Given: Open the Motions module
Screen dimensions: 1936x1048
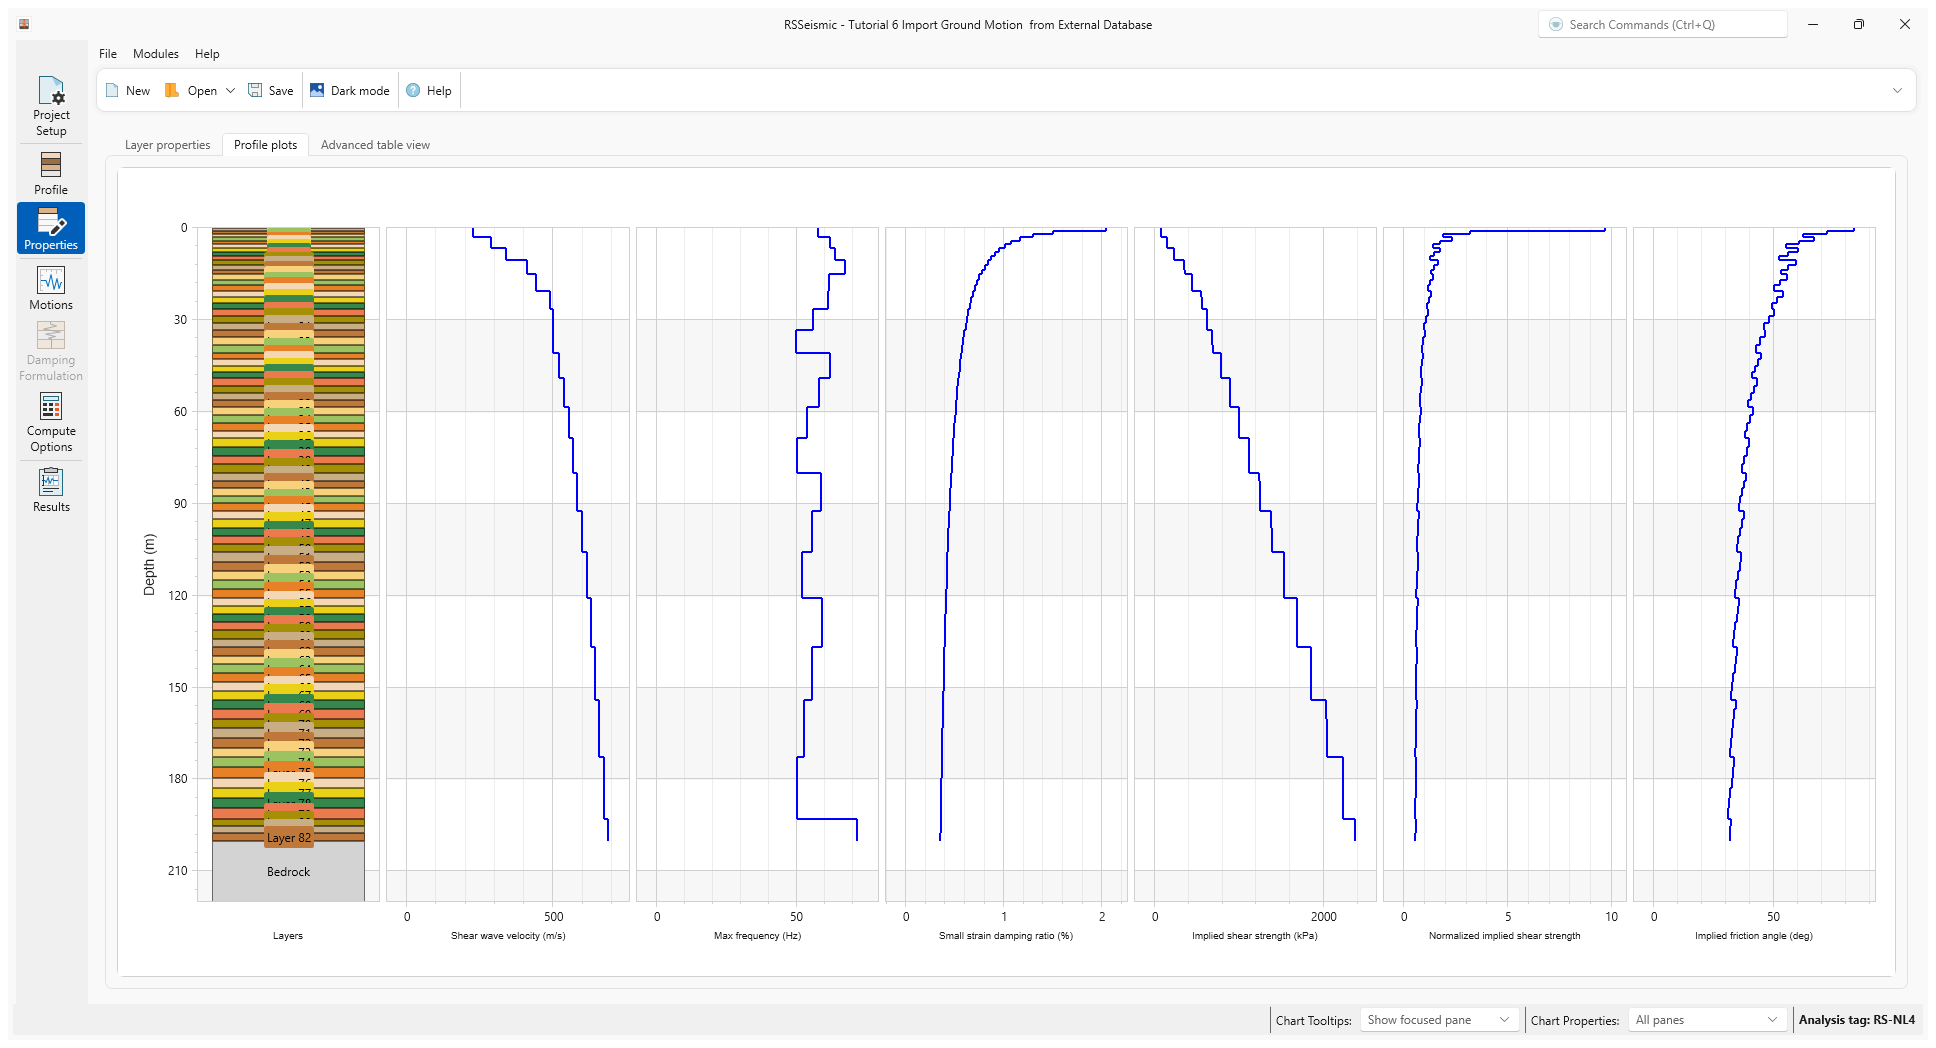Looking at the screenshot, I should click(50, 287).
